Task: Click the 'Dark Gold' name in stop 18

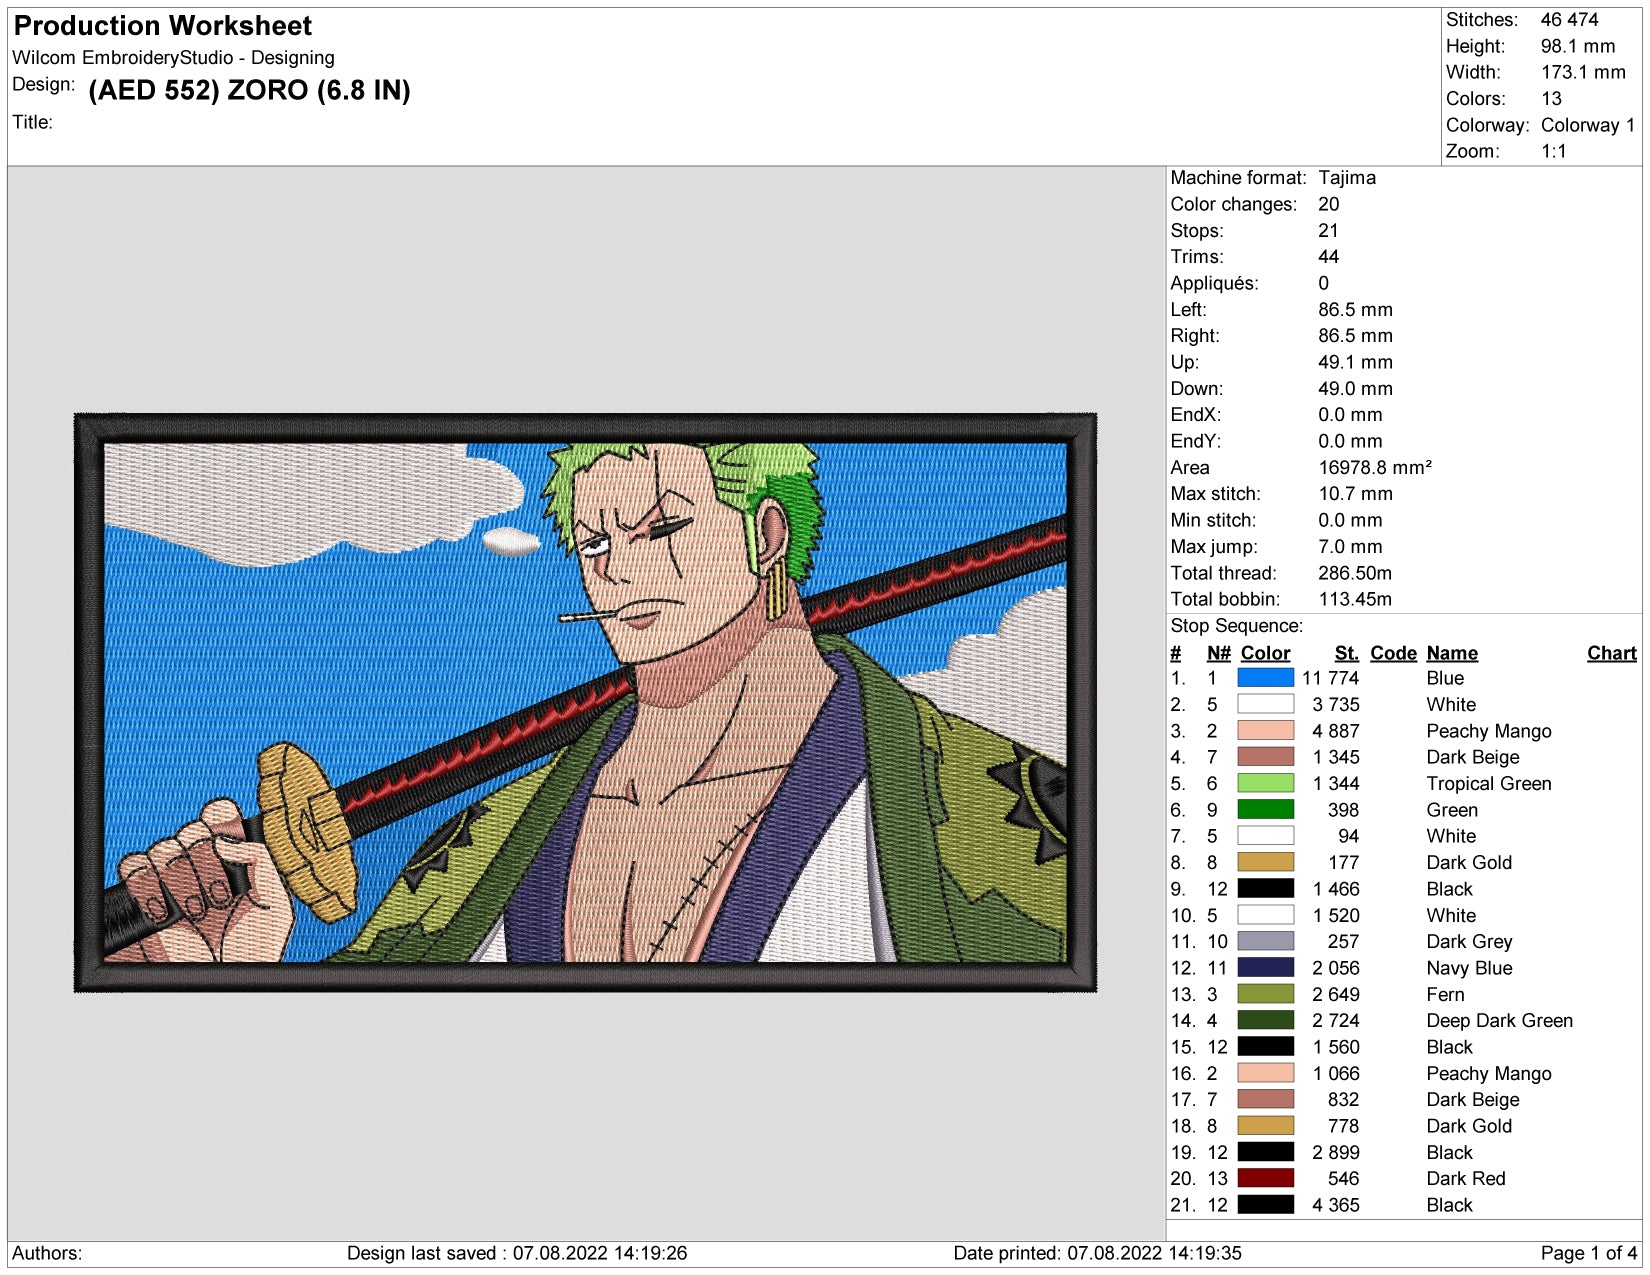Action: (1469, 1126)
